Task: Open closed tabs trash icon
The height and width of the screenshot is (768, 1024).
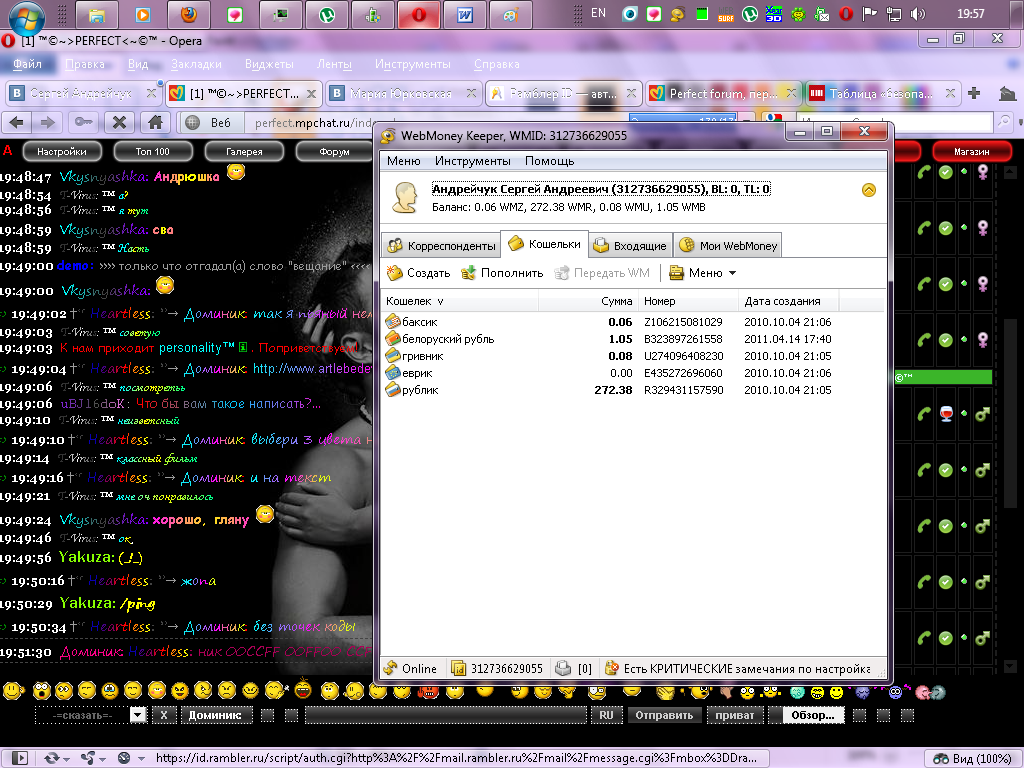Action: click(x=1006, y=93)
